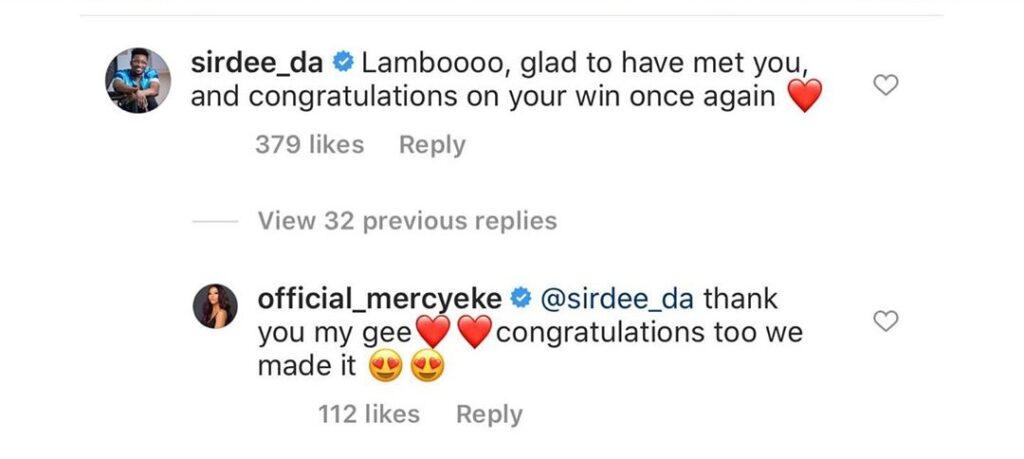
Task: Click the line beside View 32 previous replies
Action: (x=216, y=221)
